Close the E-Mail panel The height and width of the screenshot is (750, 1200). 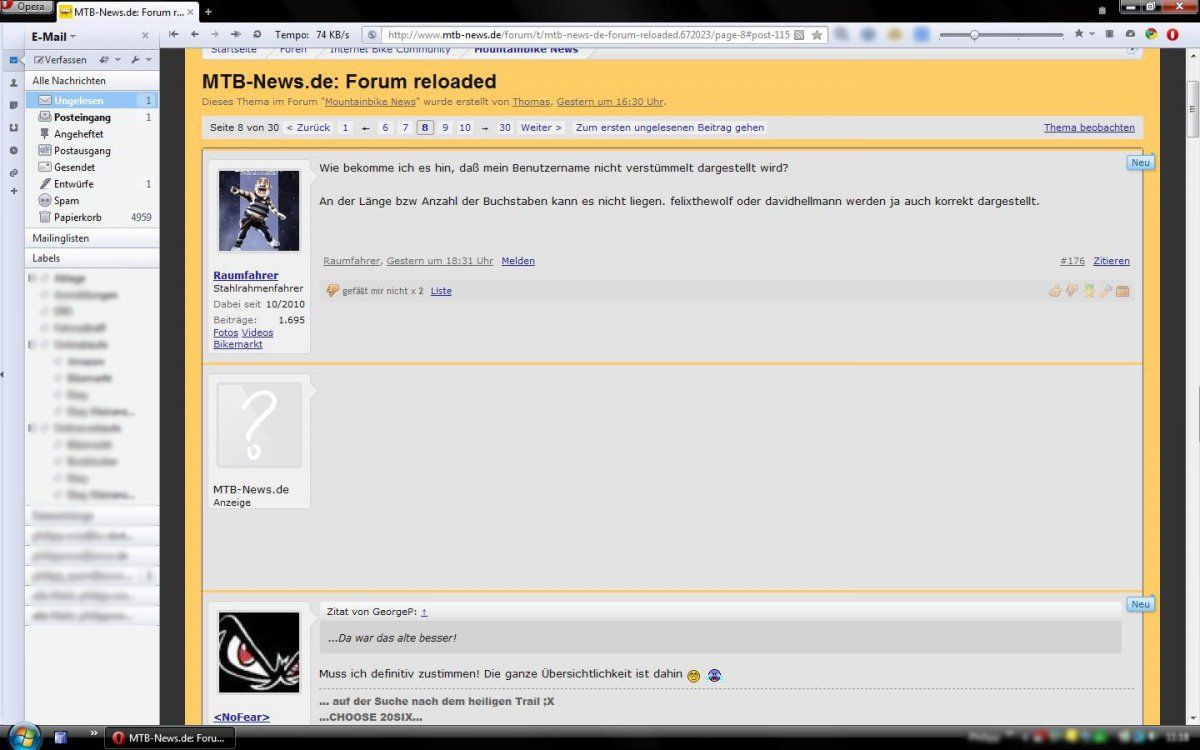point(145,36)
